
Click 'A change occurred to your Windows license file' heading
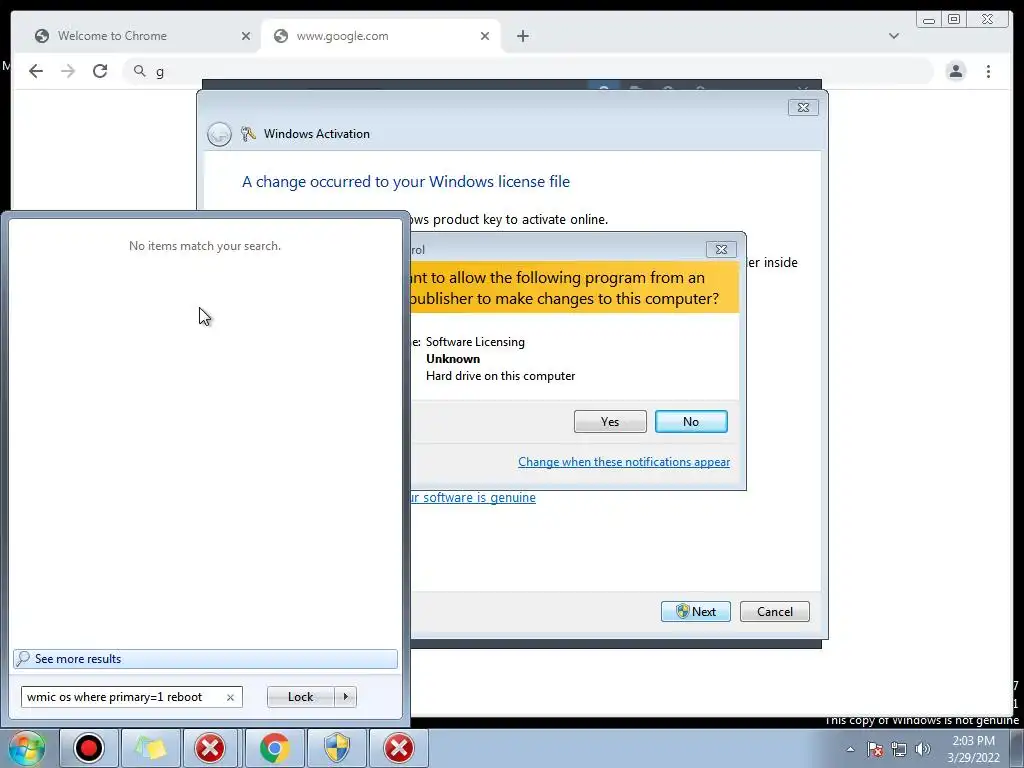(406, 182)
